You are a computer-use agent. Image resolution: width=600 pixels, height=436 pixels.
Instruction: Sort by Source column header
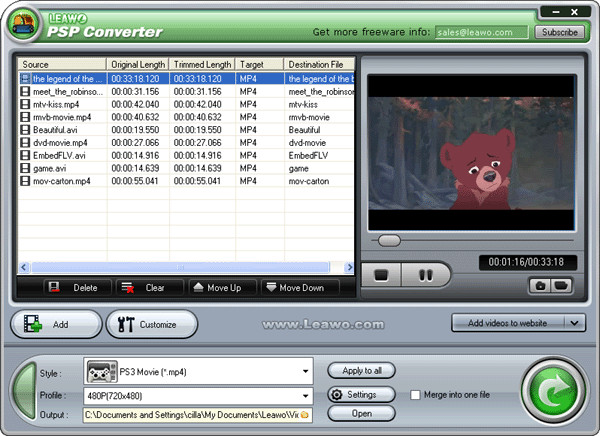pyautogui.click(x=62, y=64)
